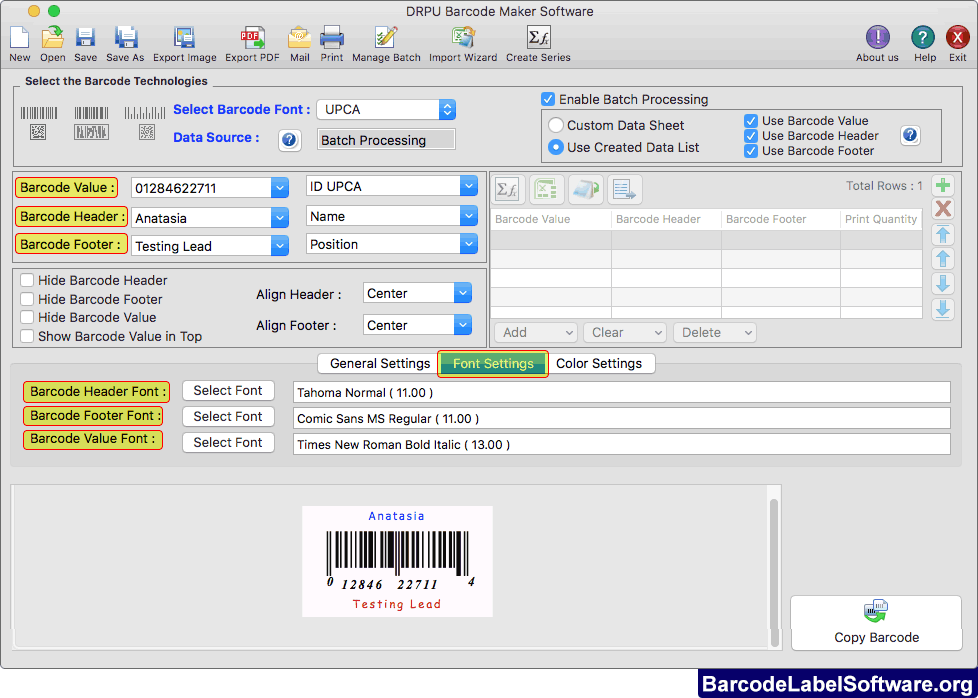
Task: Click the Save toolbar icon
Action: [85, 39]
